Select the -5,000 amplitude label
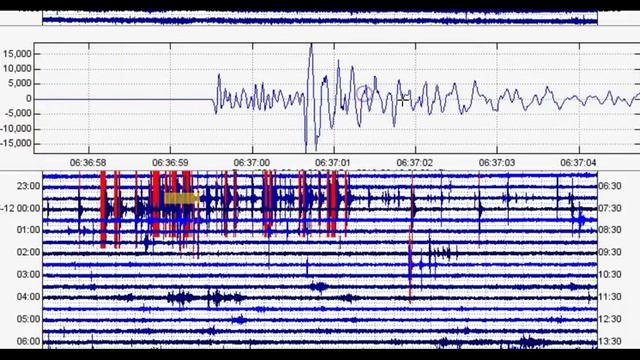The height and width of the screenshot is (360, 640). tap(18, 113)
